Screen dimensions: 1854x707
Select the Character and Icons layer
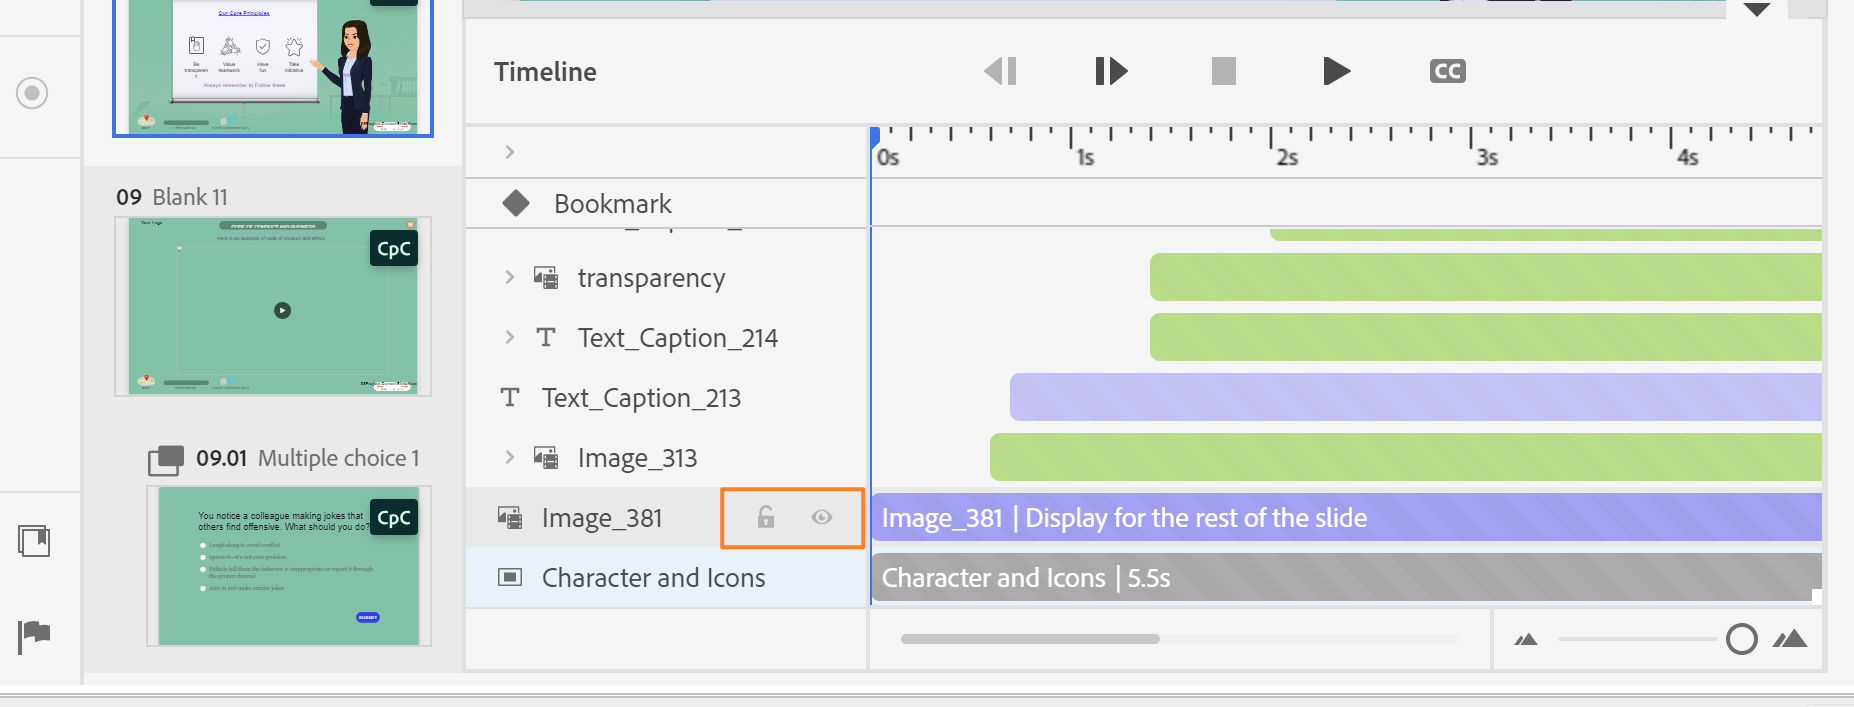pyautogui.click(x=653, y=578)
